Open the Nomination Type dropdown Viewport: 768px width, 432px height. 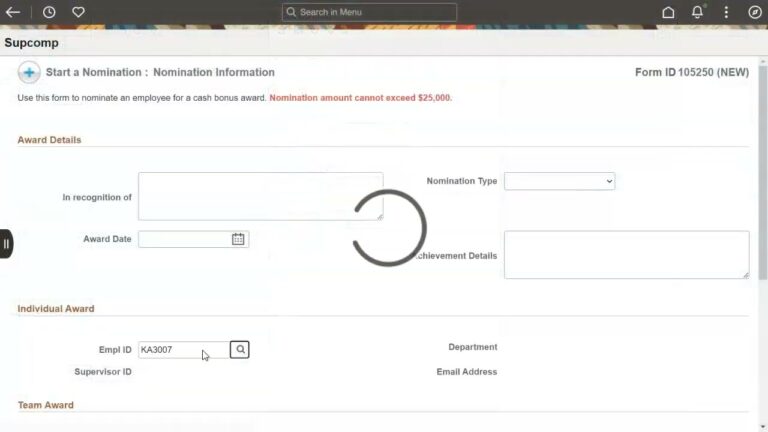pyautogui.click(x=559, y=181)
